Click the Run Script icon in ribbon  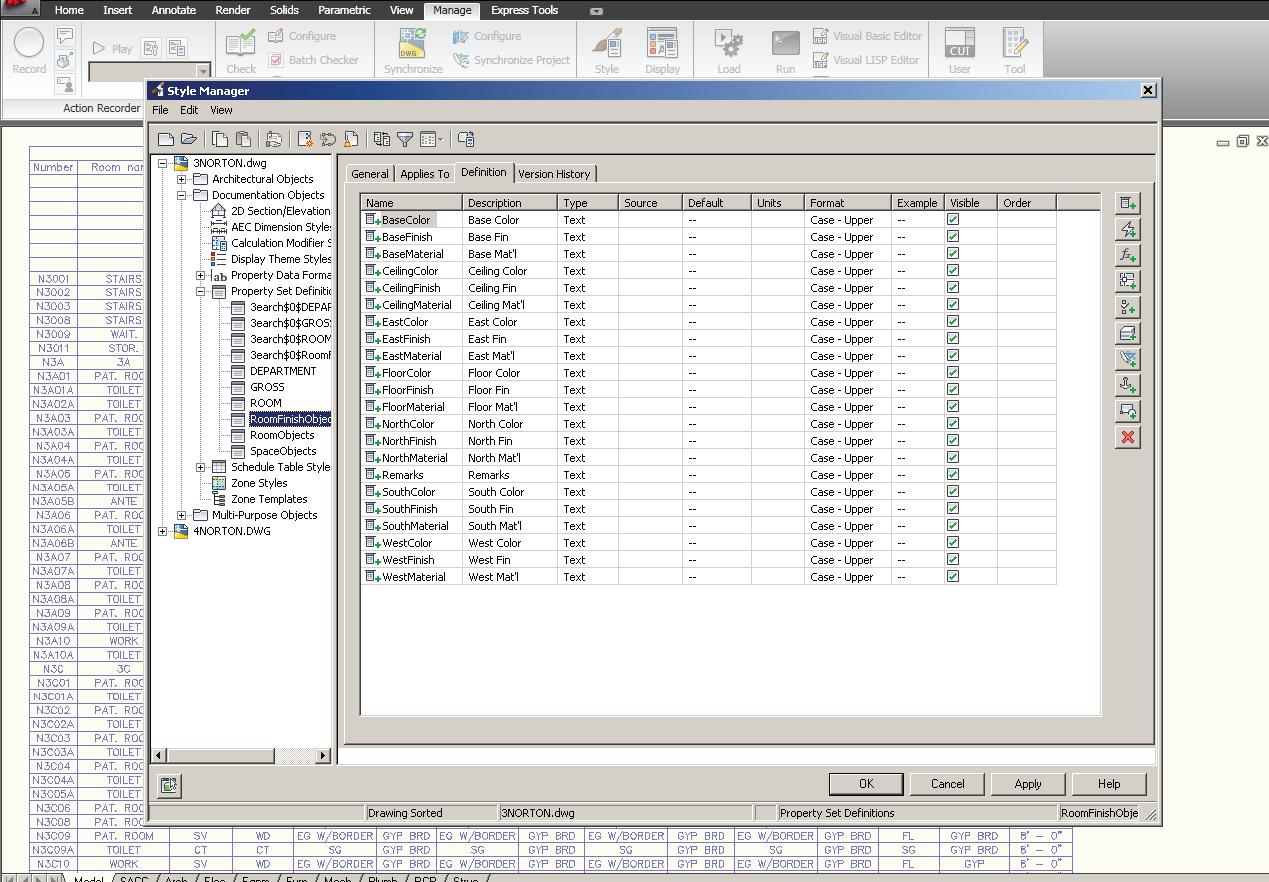click(x=785, y=51)
